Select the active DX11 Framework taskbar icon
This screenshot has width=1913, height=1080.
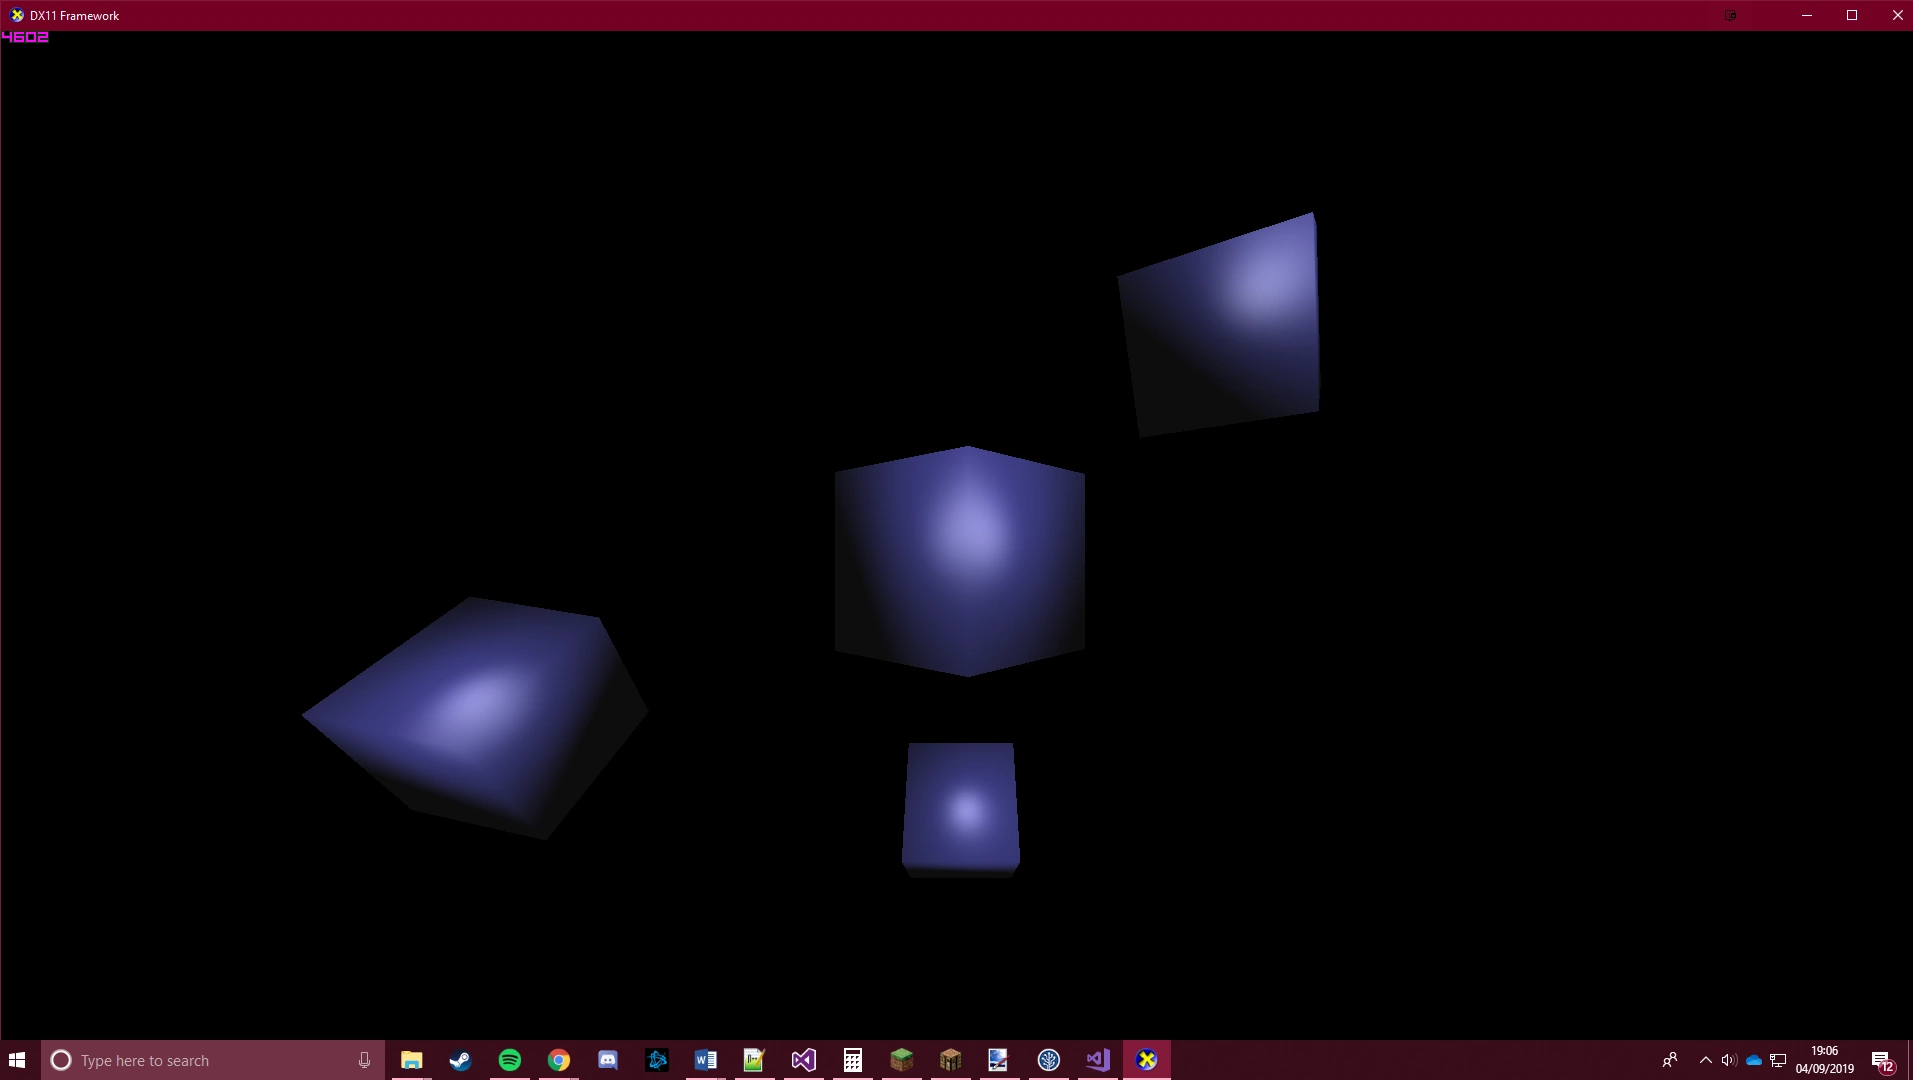(1146, 1060)
